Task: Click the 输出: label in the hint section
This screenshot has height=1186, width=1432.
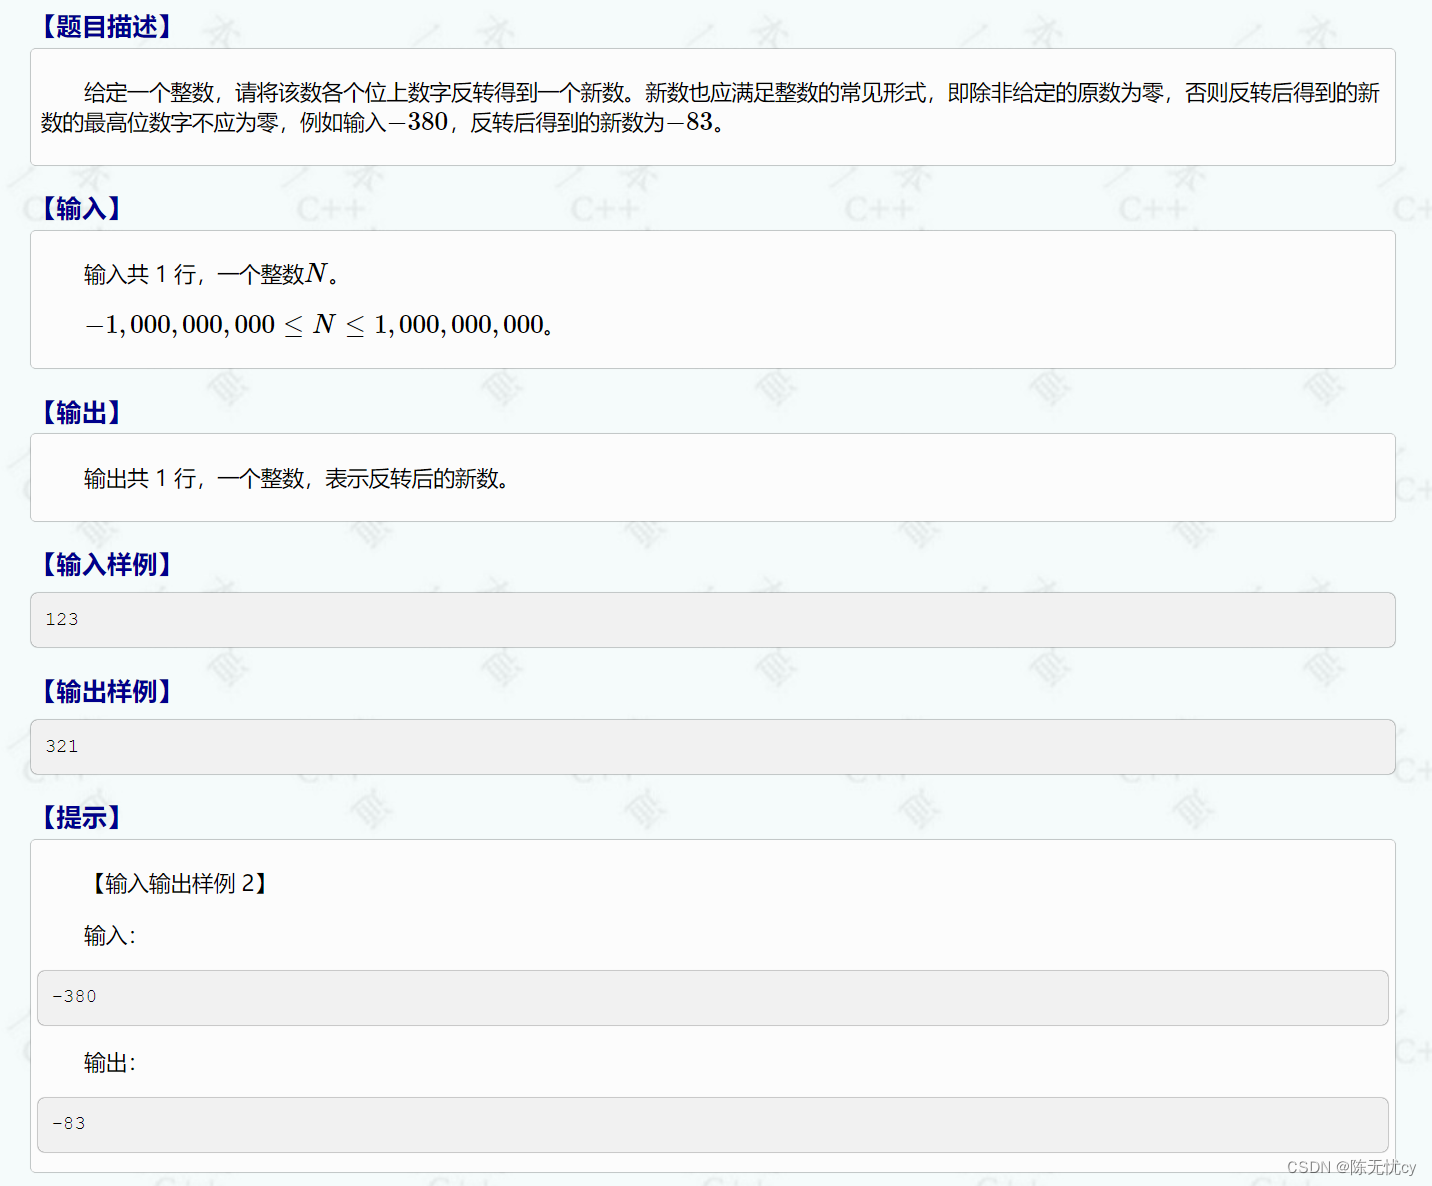Action: (x=110, y=1063)
